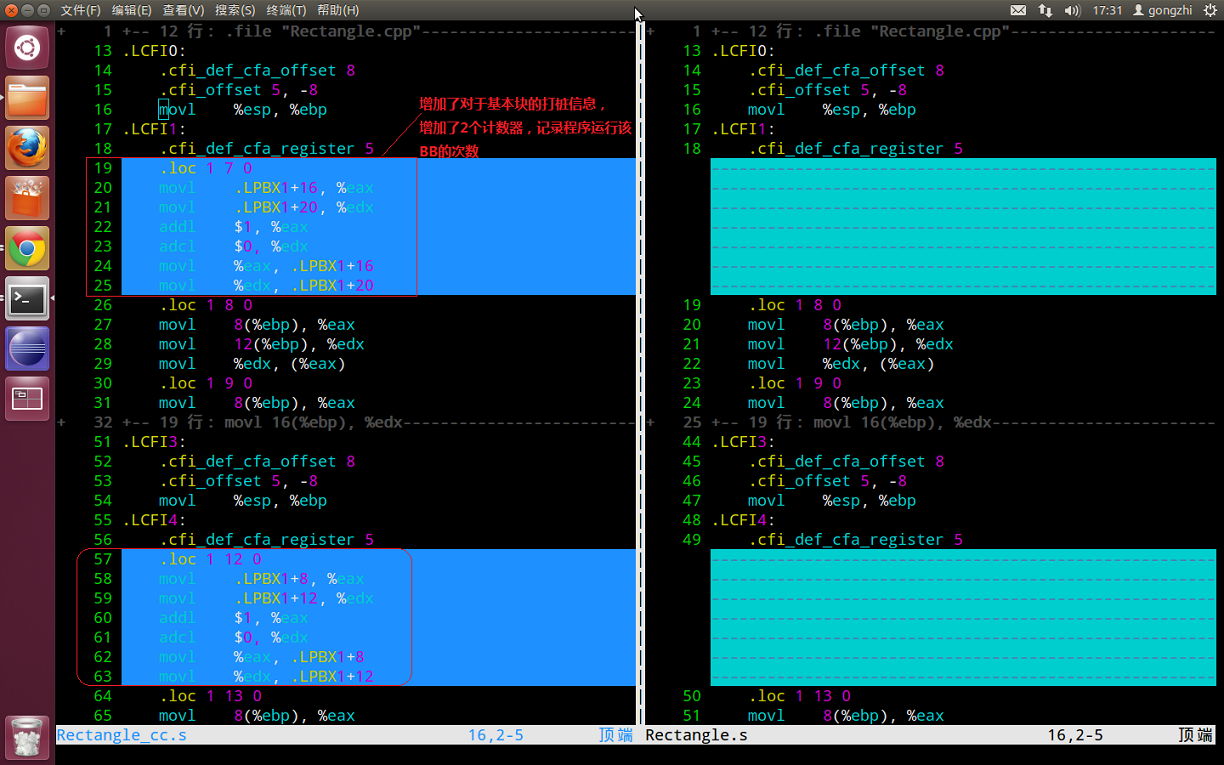Click 'adcl $0, %edx' on line 23
Screen dimensions: 1224x765
coord(233,246)
